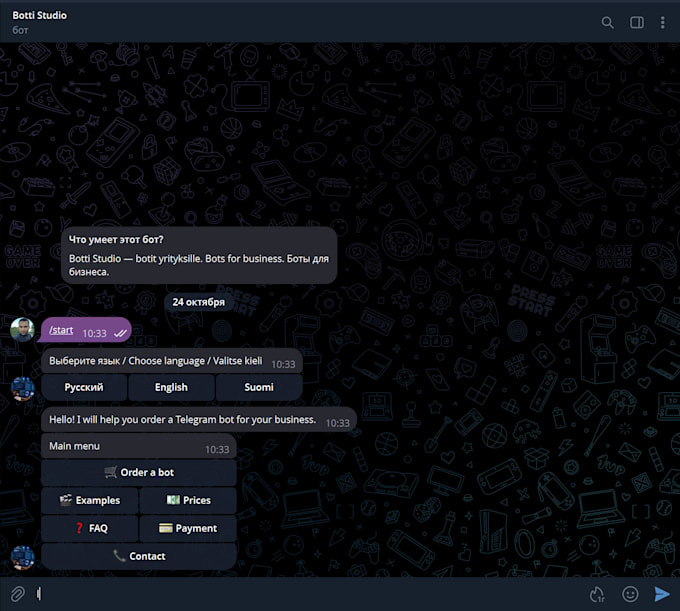Screen dimensions: 680x611
Task: Click the Что умеет этот бот description
Action: tap(199, 255)
